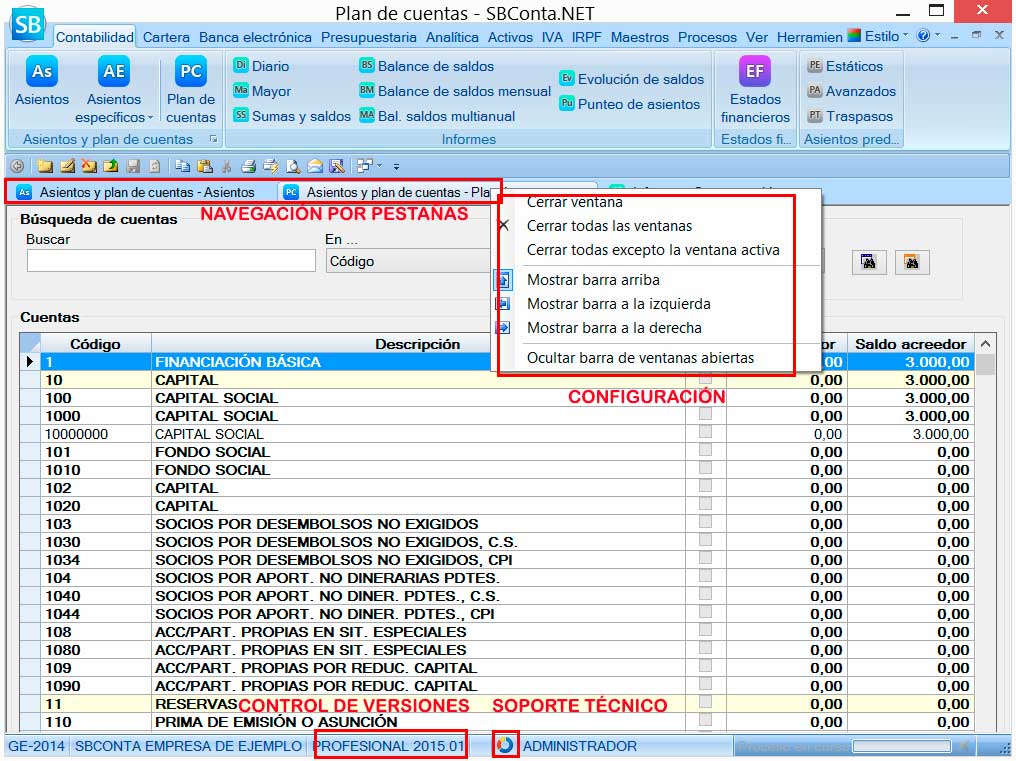
Task: Open the Estilo dropdown menu
Action: tap(878, 36)
